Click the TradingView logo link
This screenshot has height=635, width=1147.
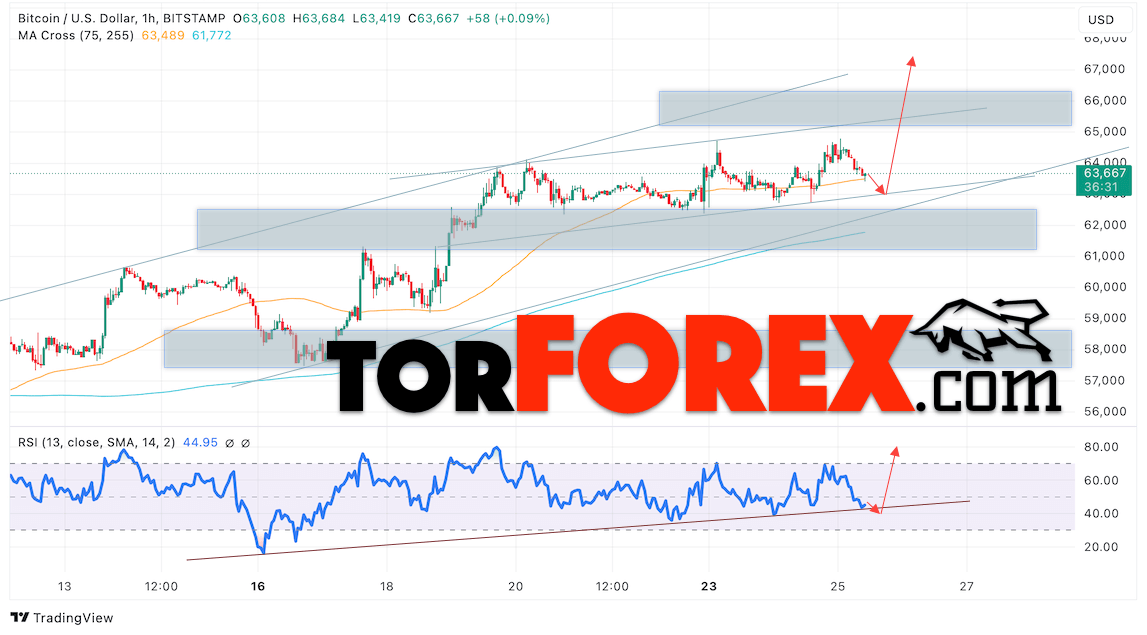point(62,618)
